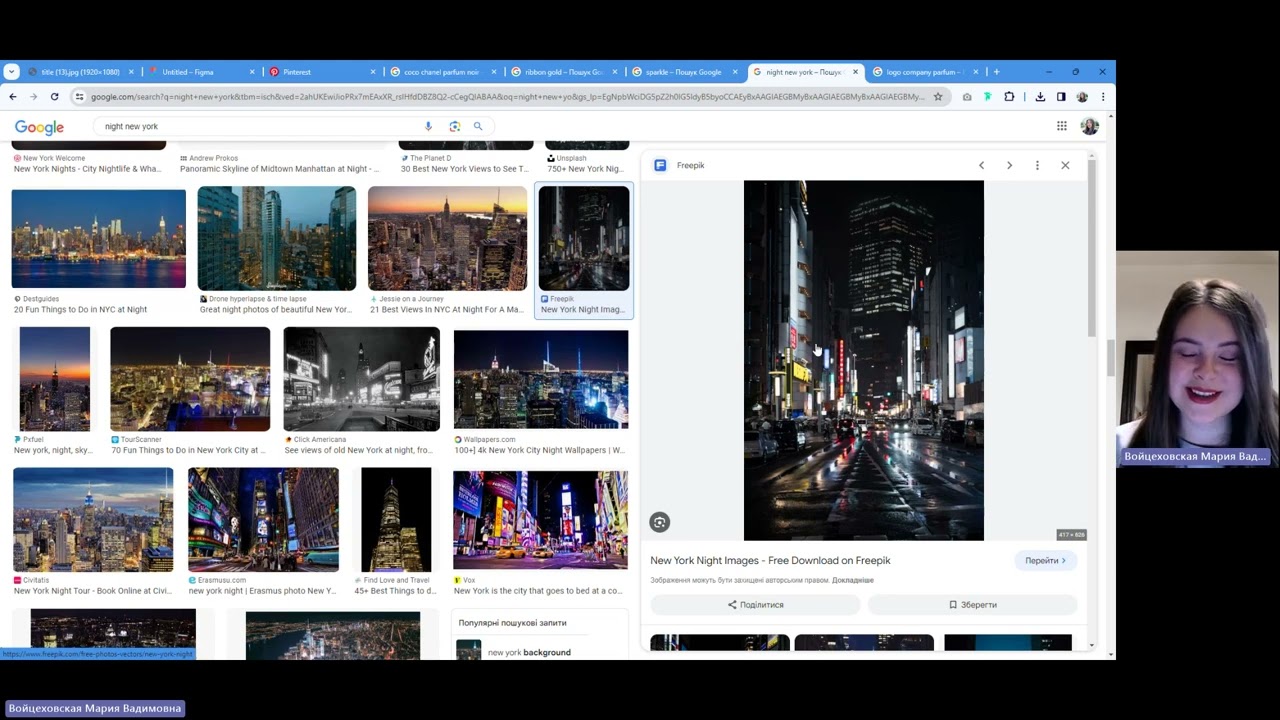Viewport: 1280px width, 720px height.
Task: Switch to the sparkle search tab
Action: pos(683,72)
